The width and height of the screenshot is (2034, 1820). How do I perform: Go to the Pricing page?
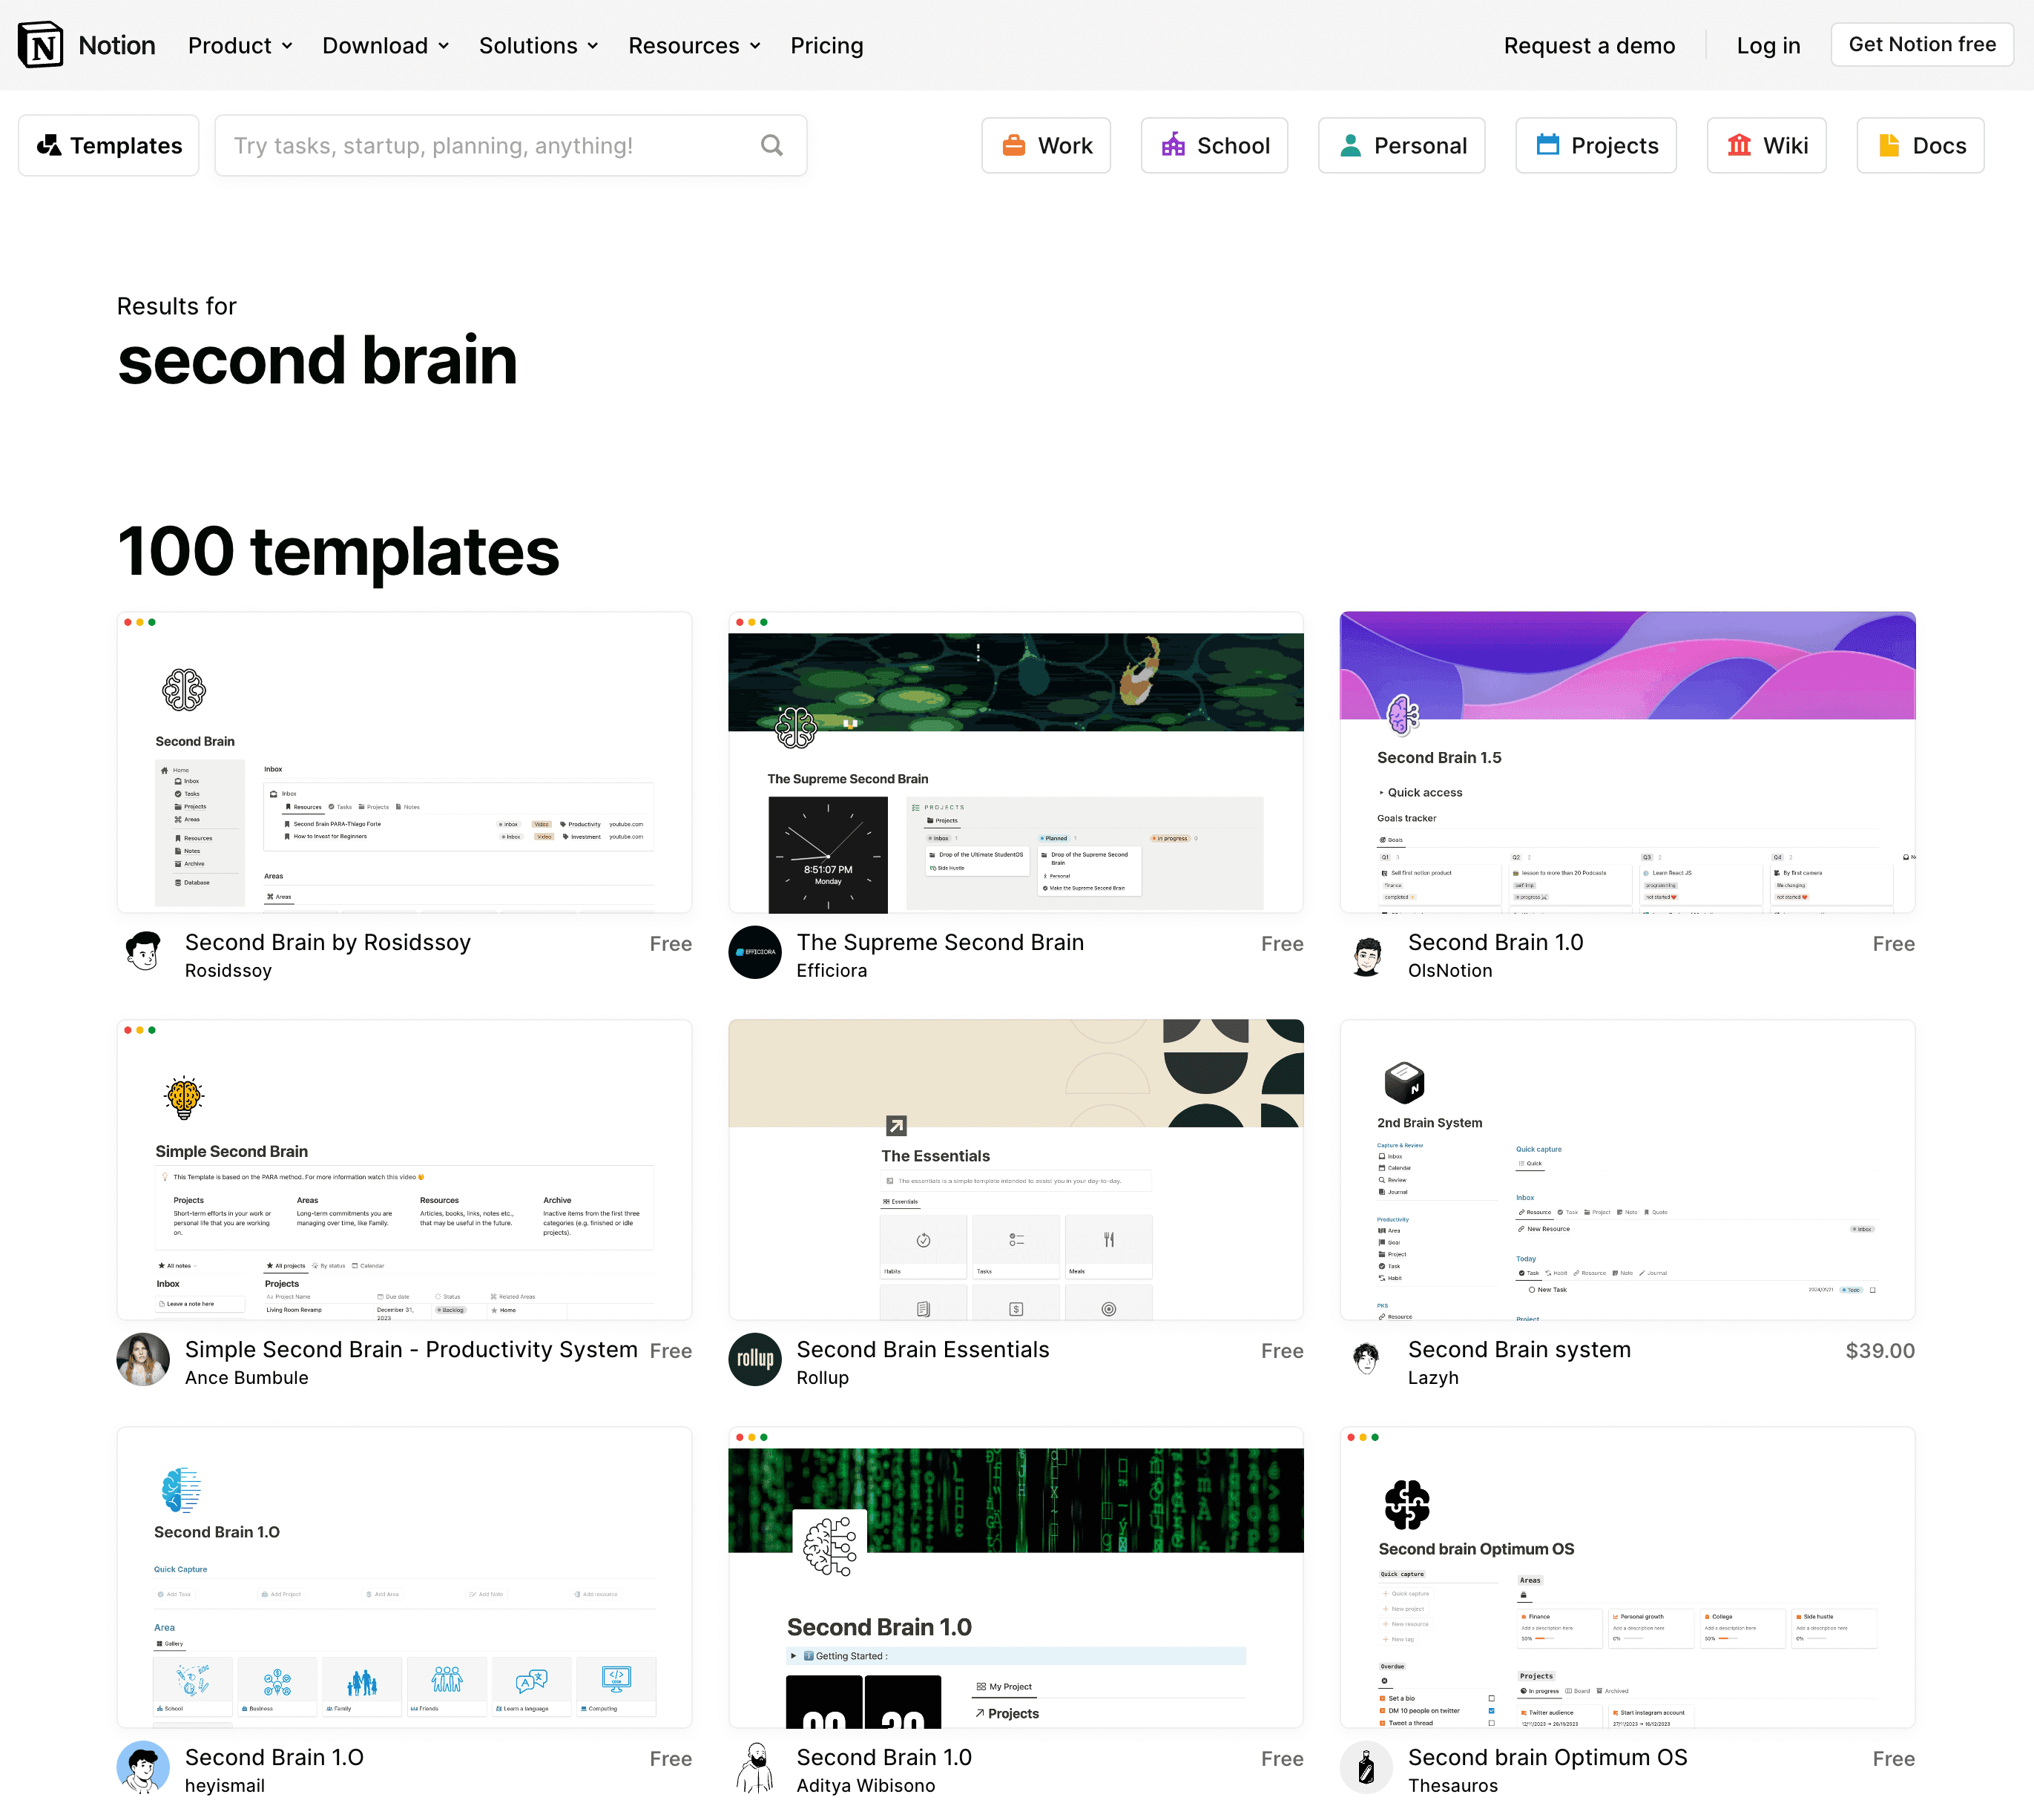826,46
